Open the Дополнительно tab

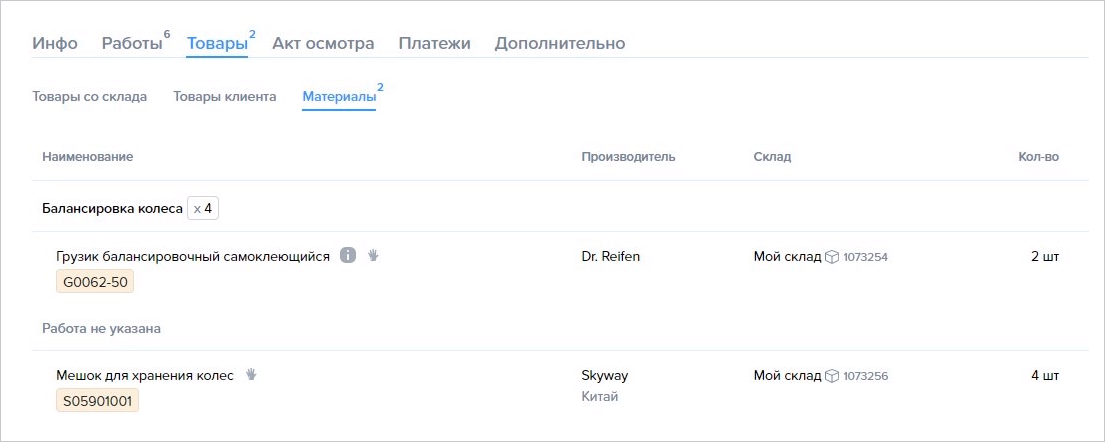tap(560, 44)
